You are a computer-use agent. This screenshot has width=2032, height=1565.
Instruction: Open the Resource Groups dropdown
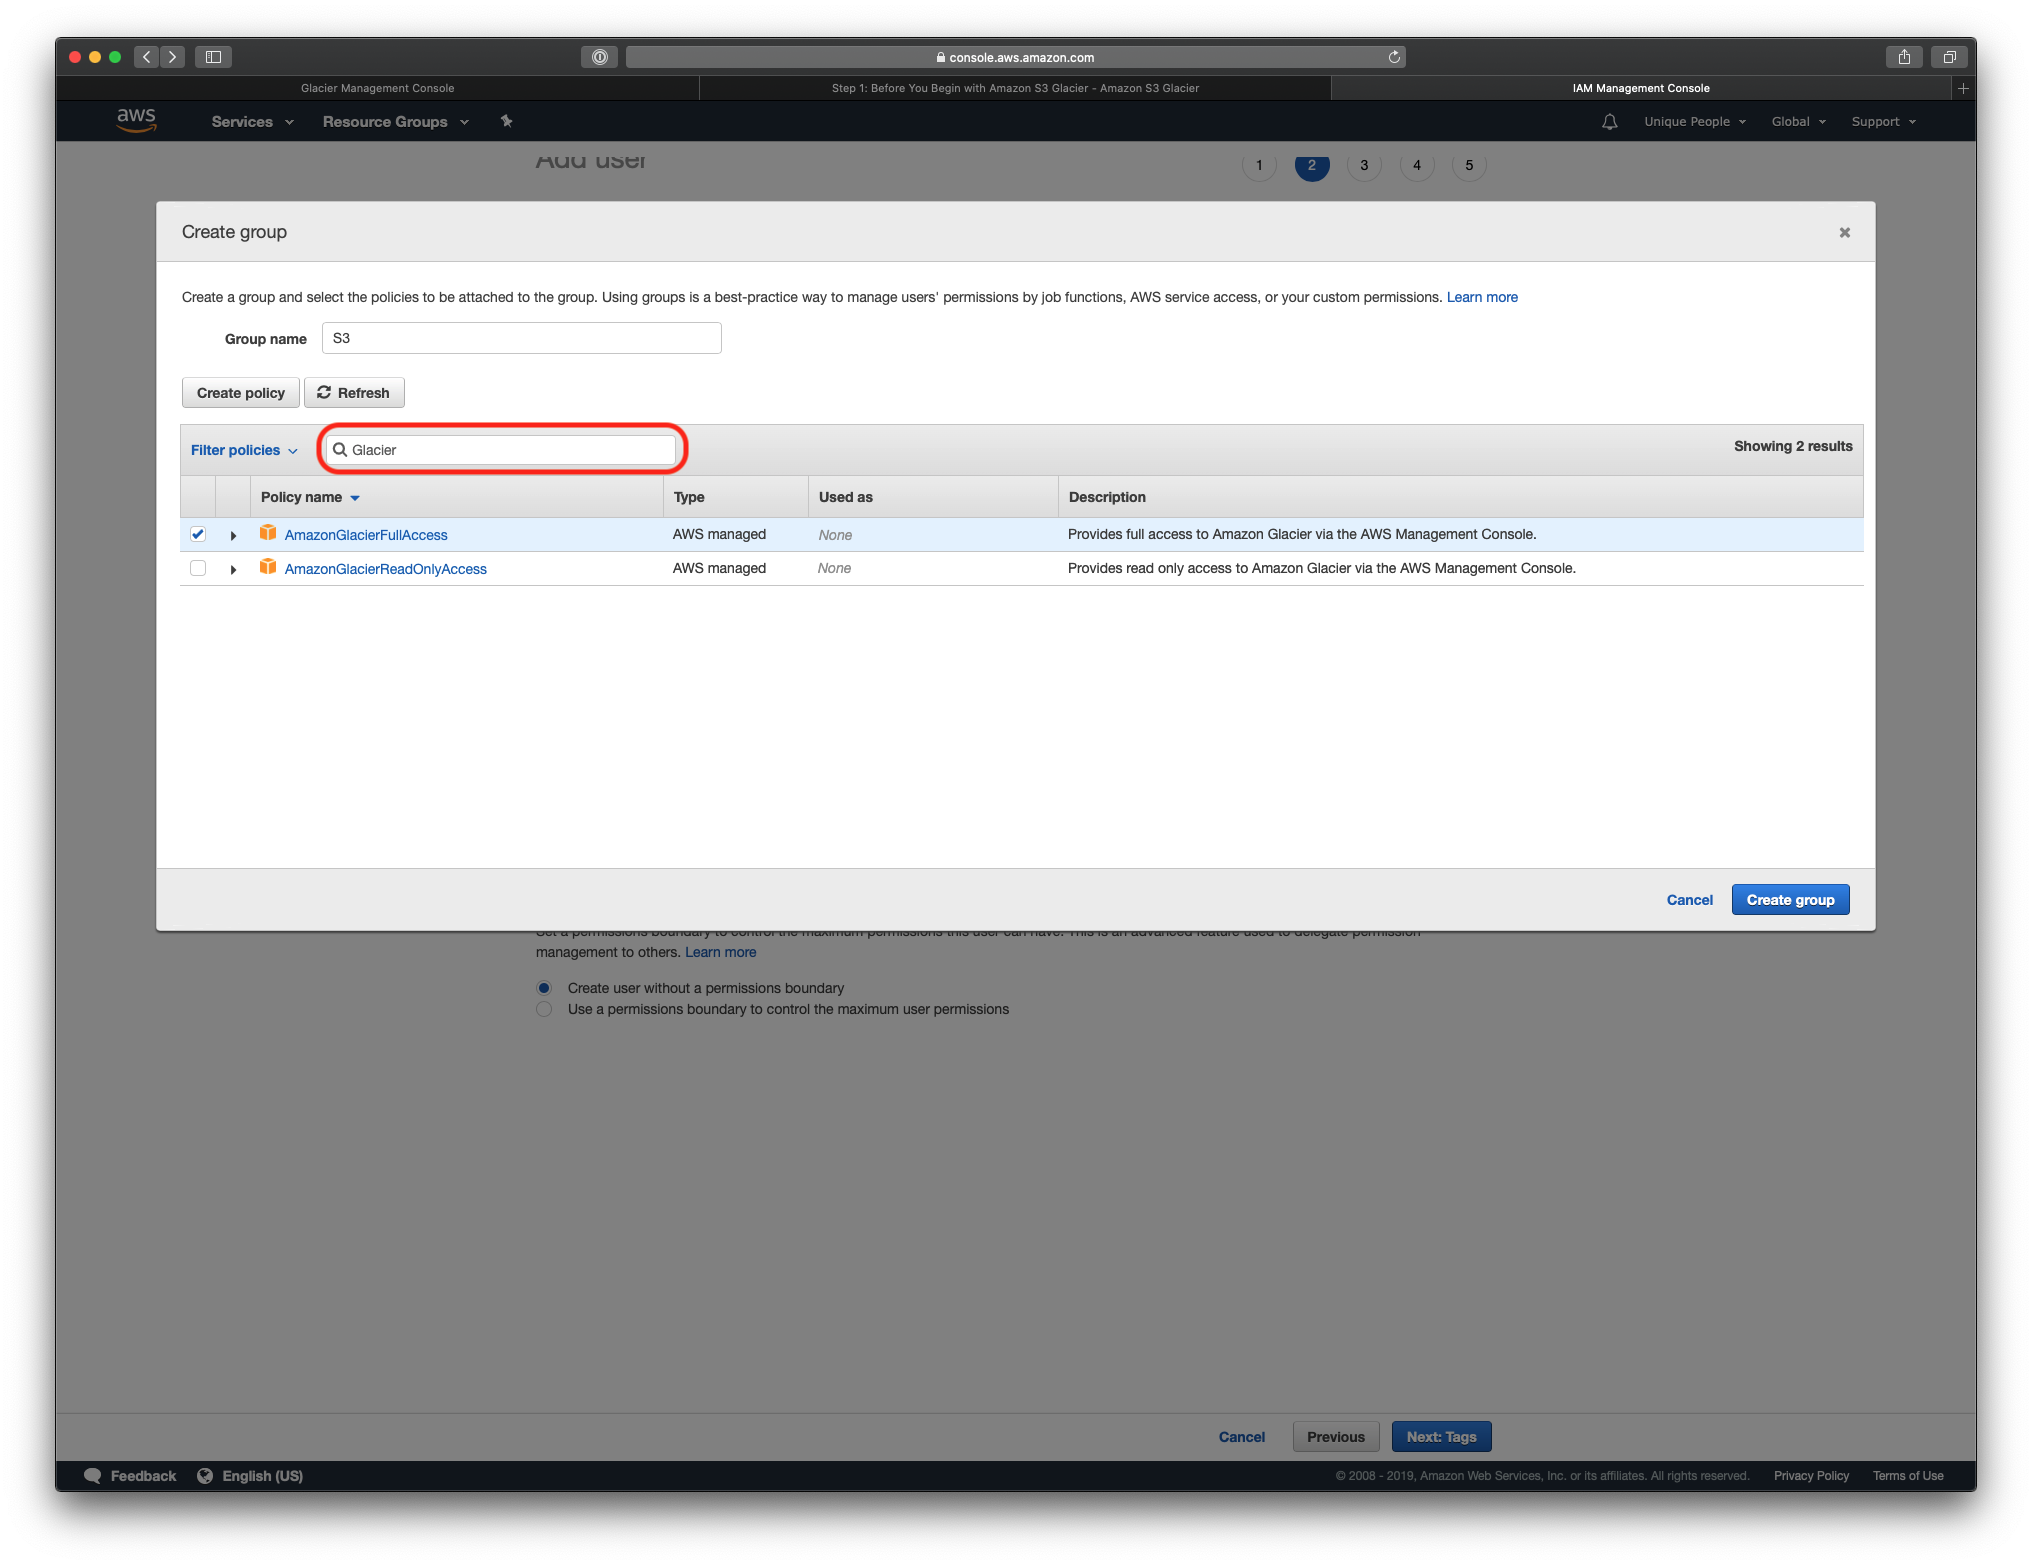(x=395, y=121)
